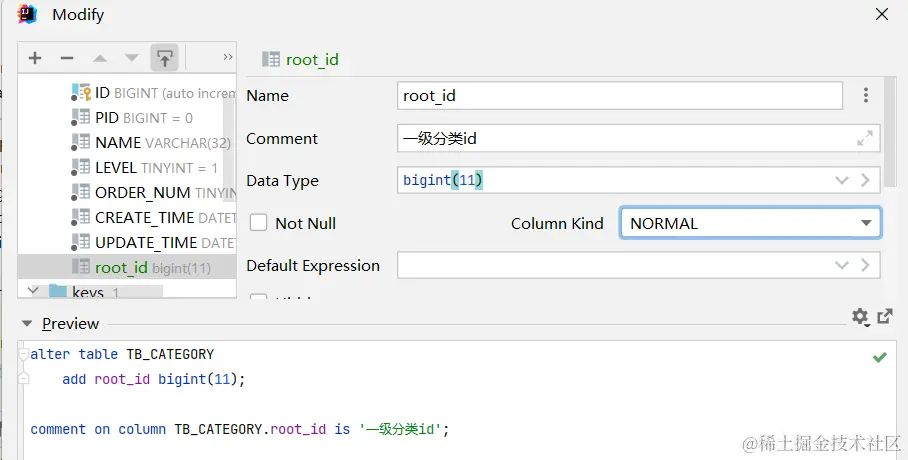This screenshot has height=460, width=908.
Task: Move the selected column up
Action: [x=100, y=58]
